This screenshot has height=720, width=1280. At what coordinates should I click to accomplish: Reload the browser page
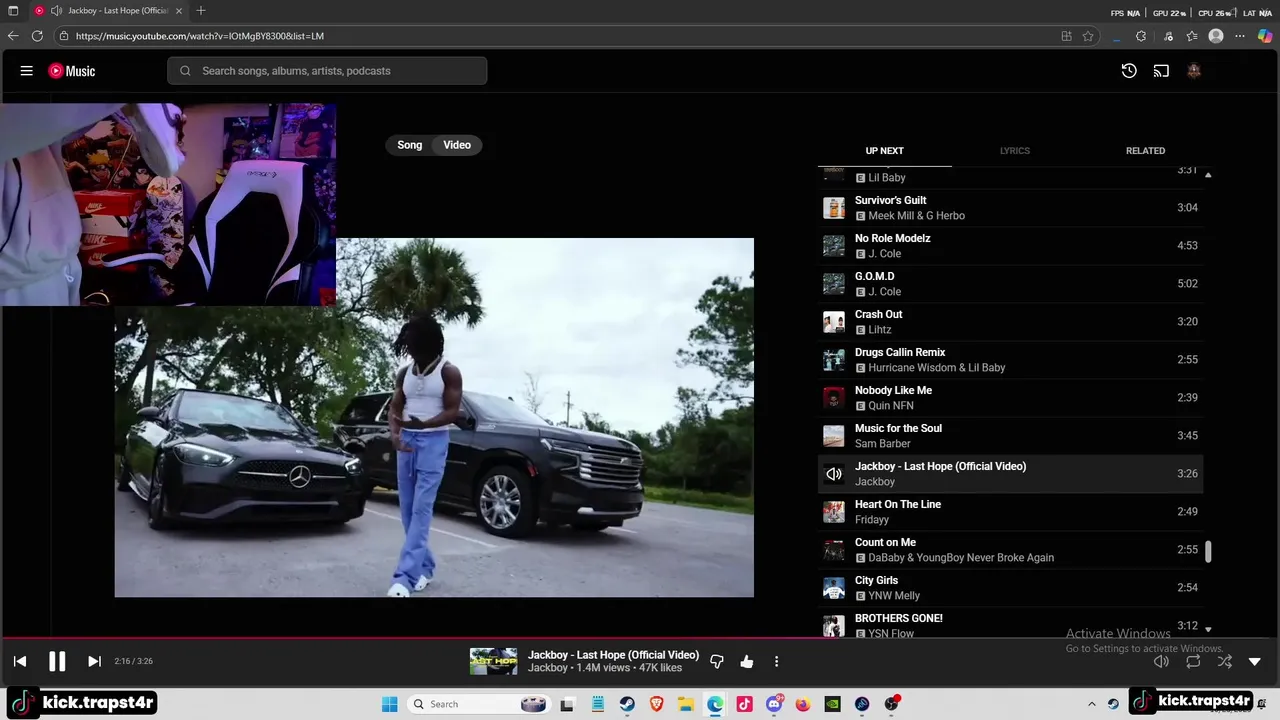[x=37, y=36]
